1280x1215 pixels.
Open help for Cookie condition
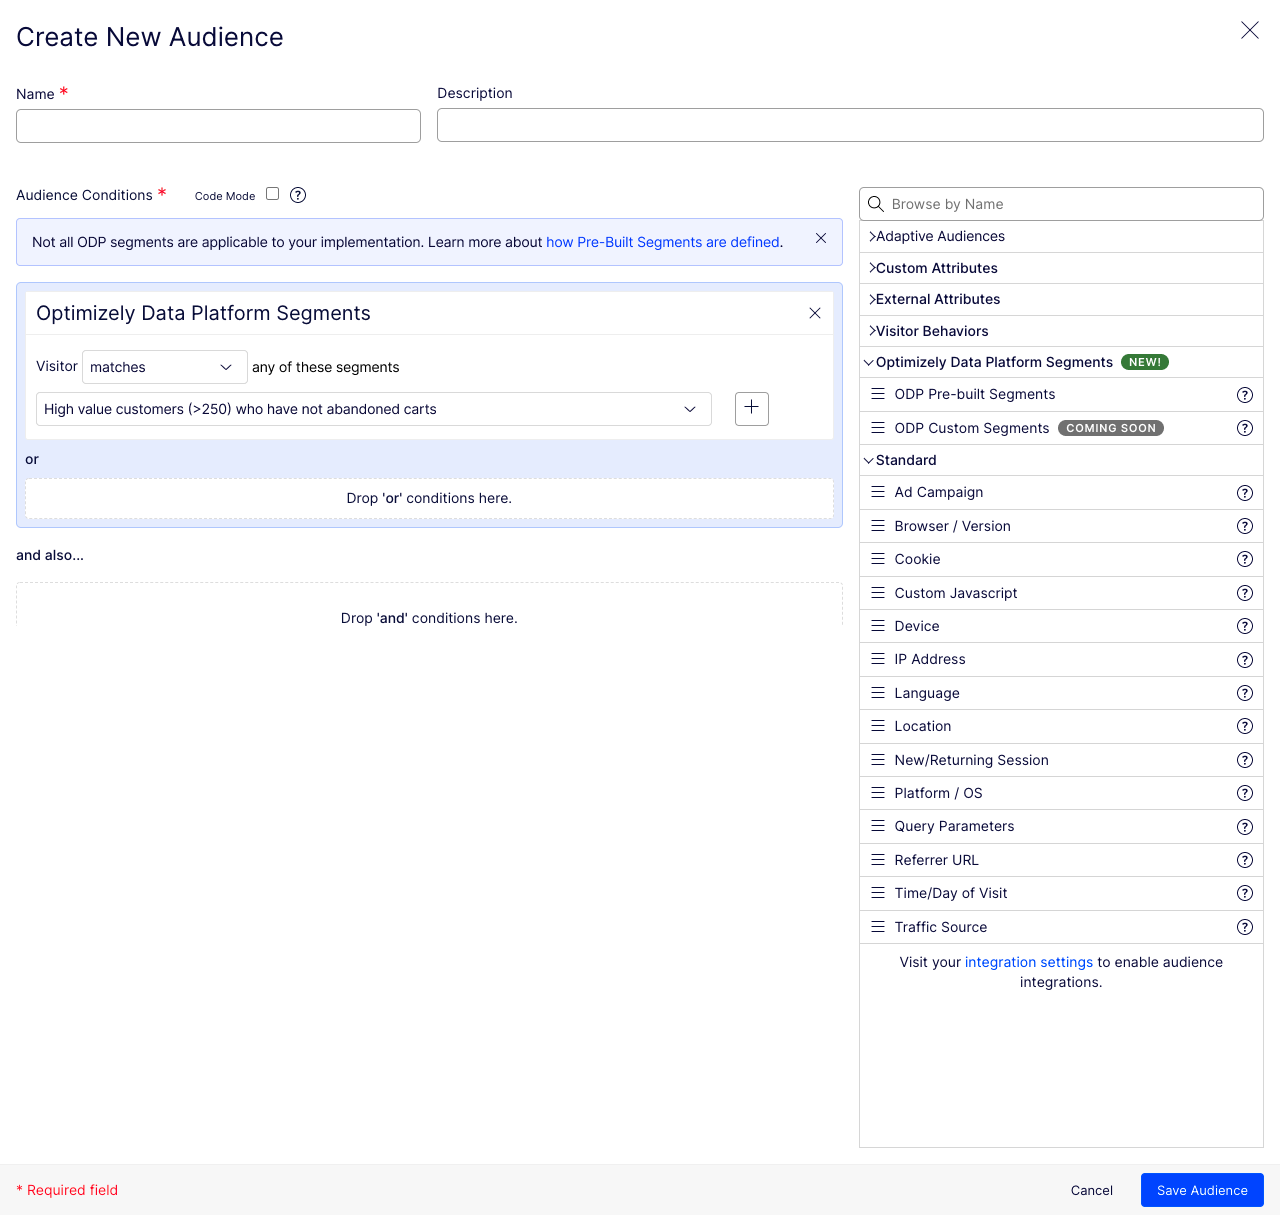pyautogui.click(x=1245, y=559)
